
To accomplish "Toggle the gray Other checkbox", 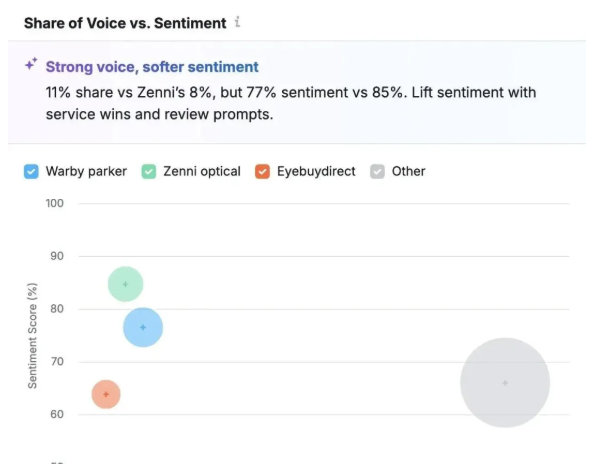I will [378, 171].
